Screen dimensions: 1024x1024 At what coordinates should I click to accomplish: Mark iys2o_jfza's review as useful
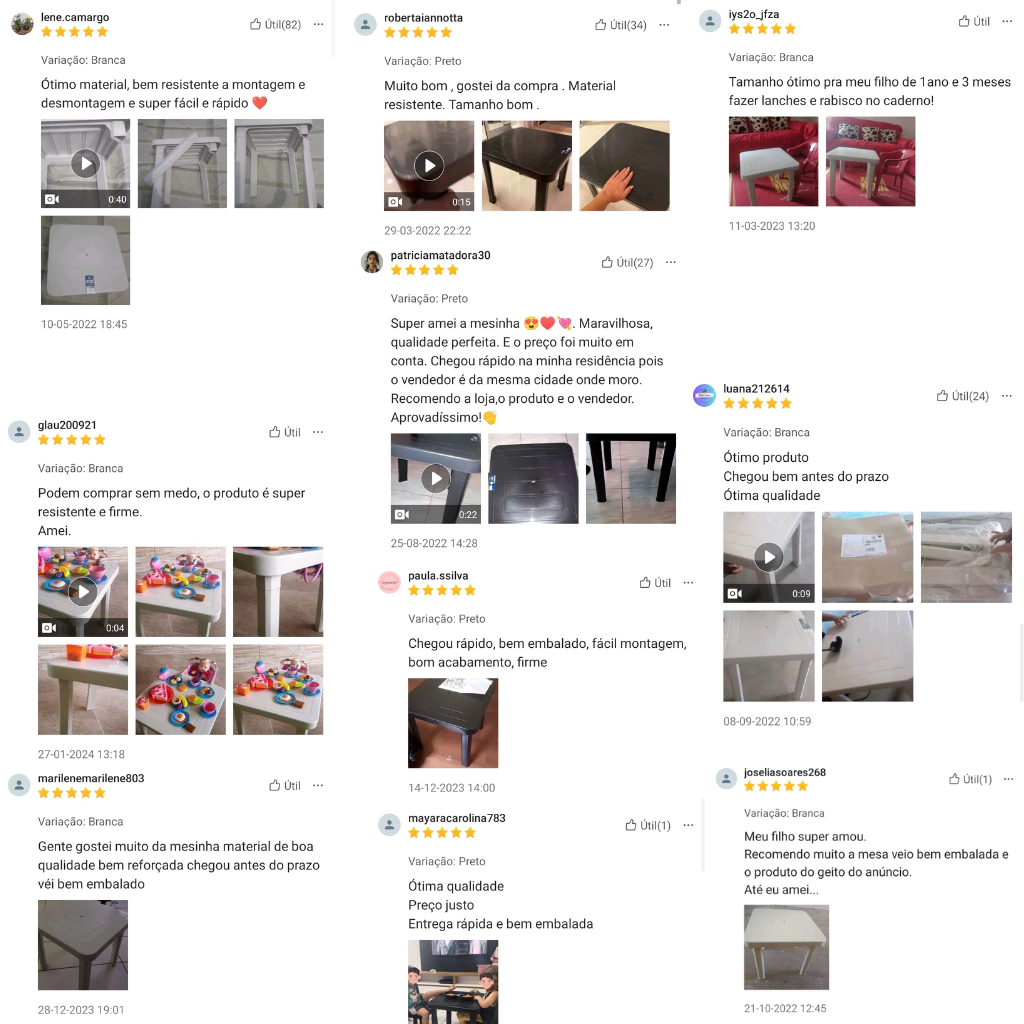click(x=974, y=22)
